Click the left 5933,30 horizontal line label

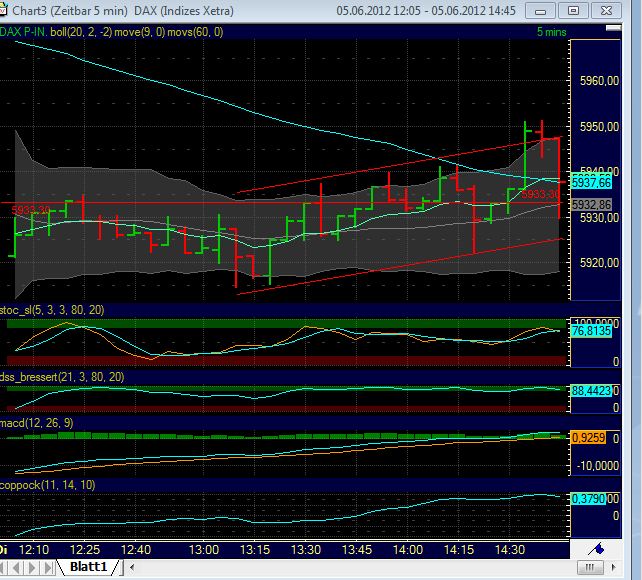[x=31, y=210]
